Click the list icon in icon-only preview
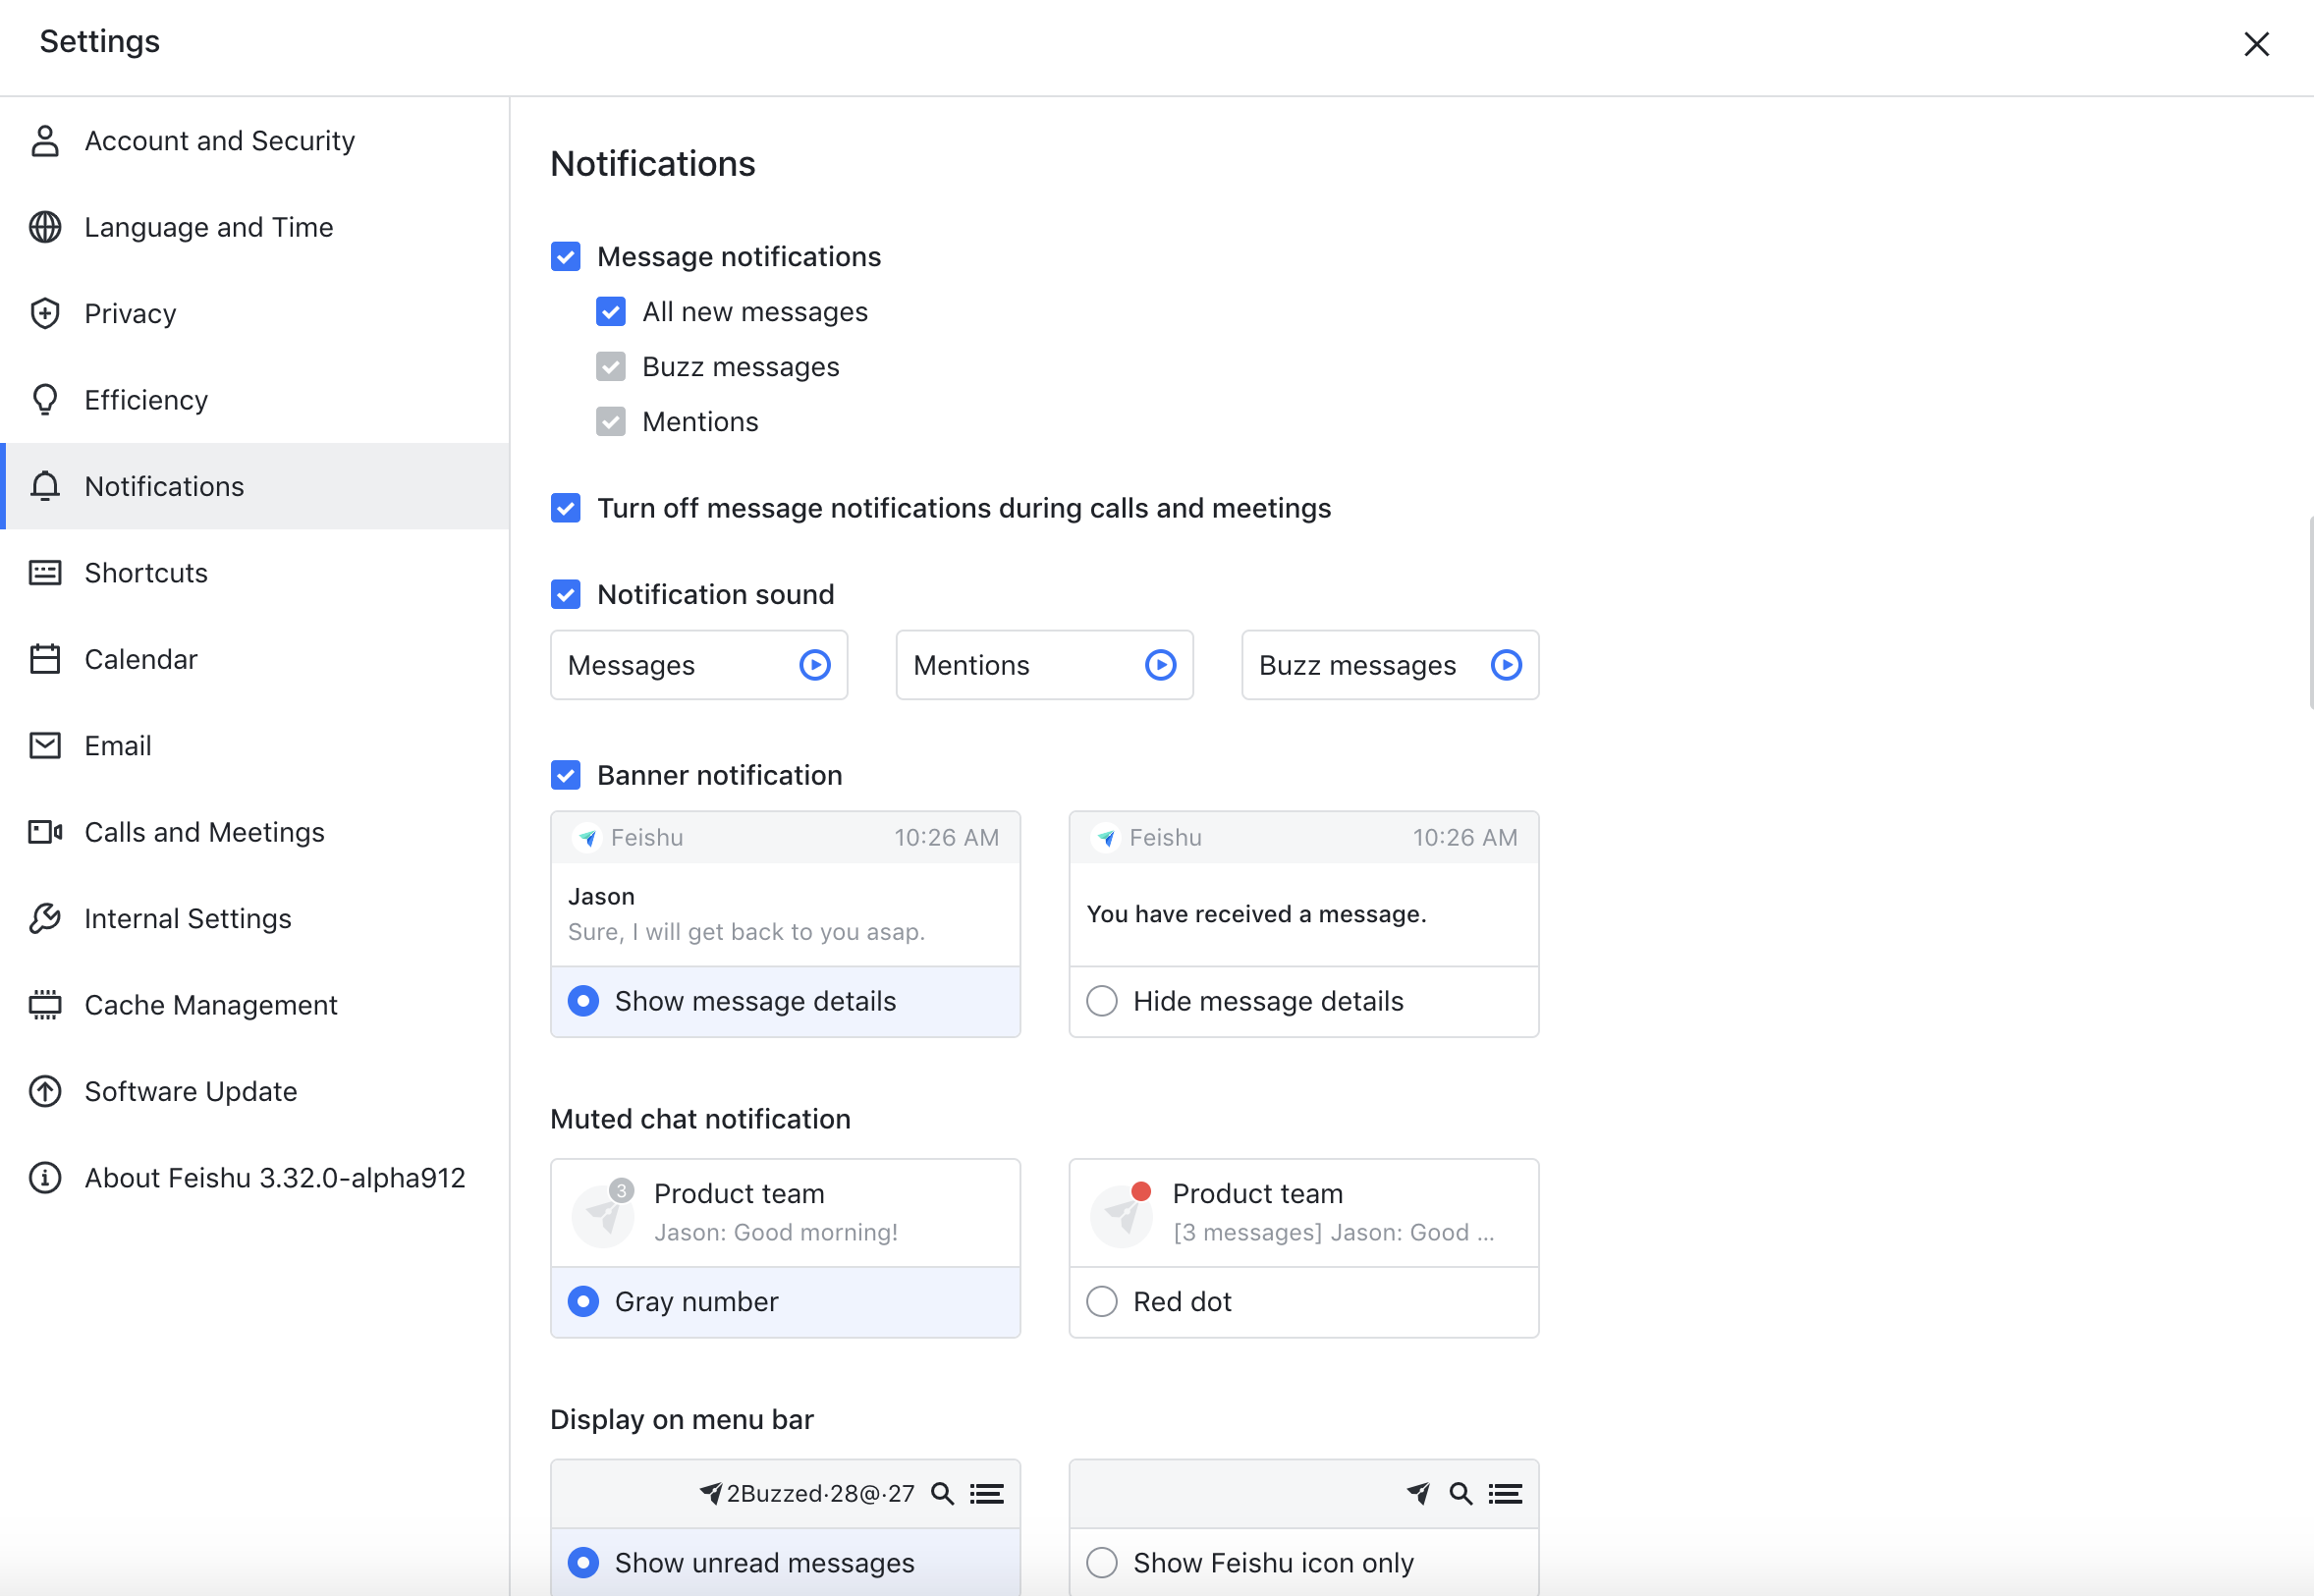Viewport: 2314px width, 1596px height. click(x=1505, y=1494)
